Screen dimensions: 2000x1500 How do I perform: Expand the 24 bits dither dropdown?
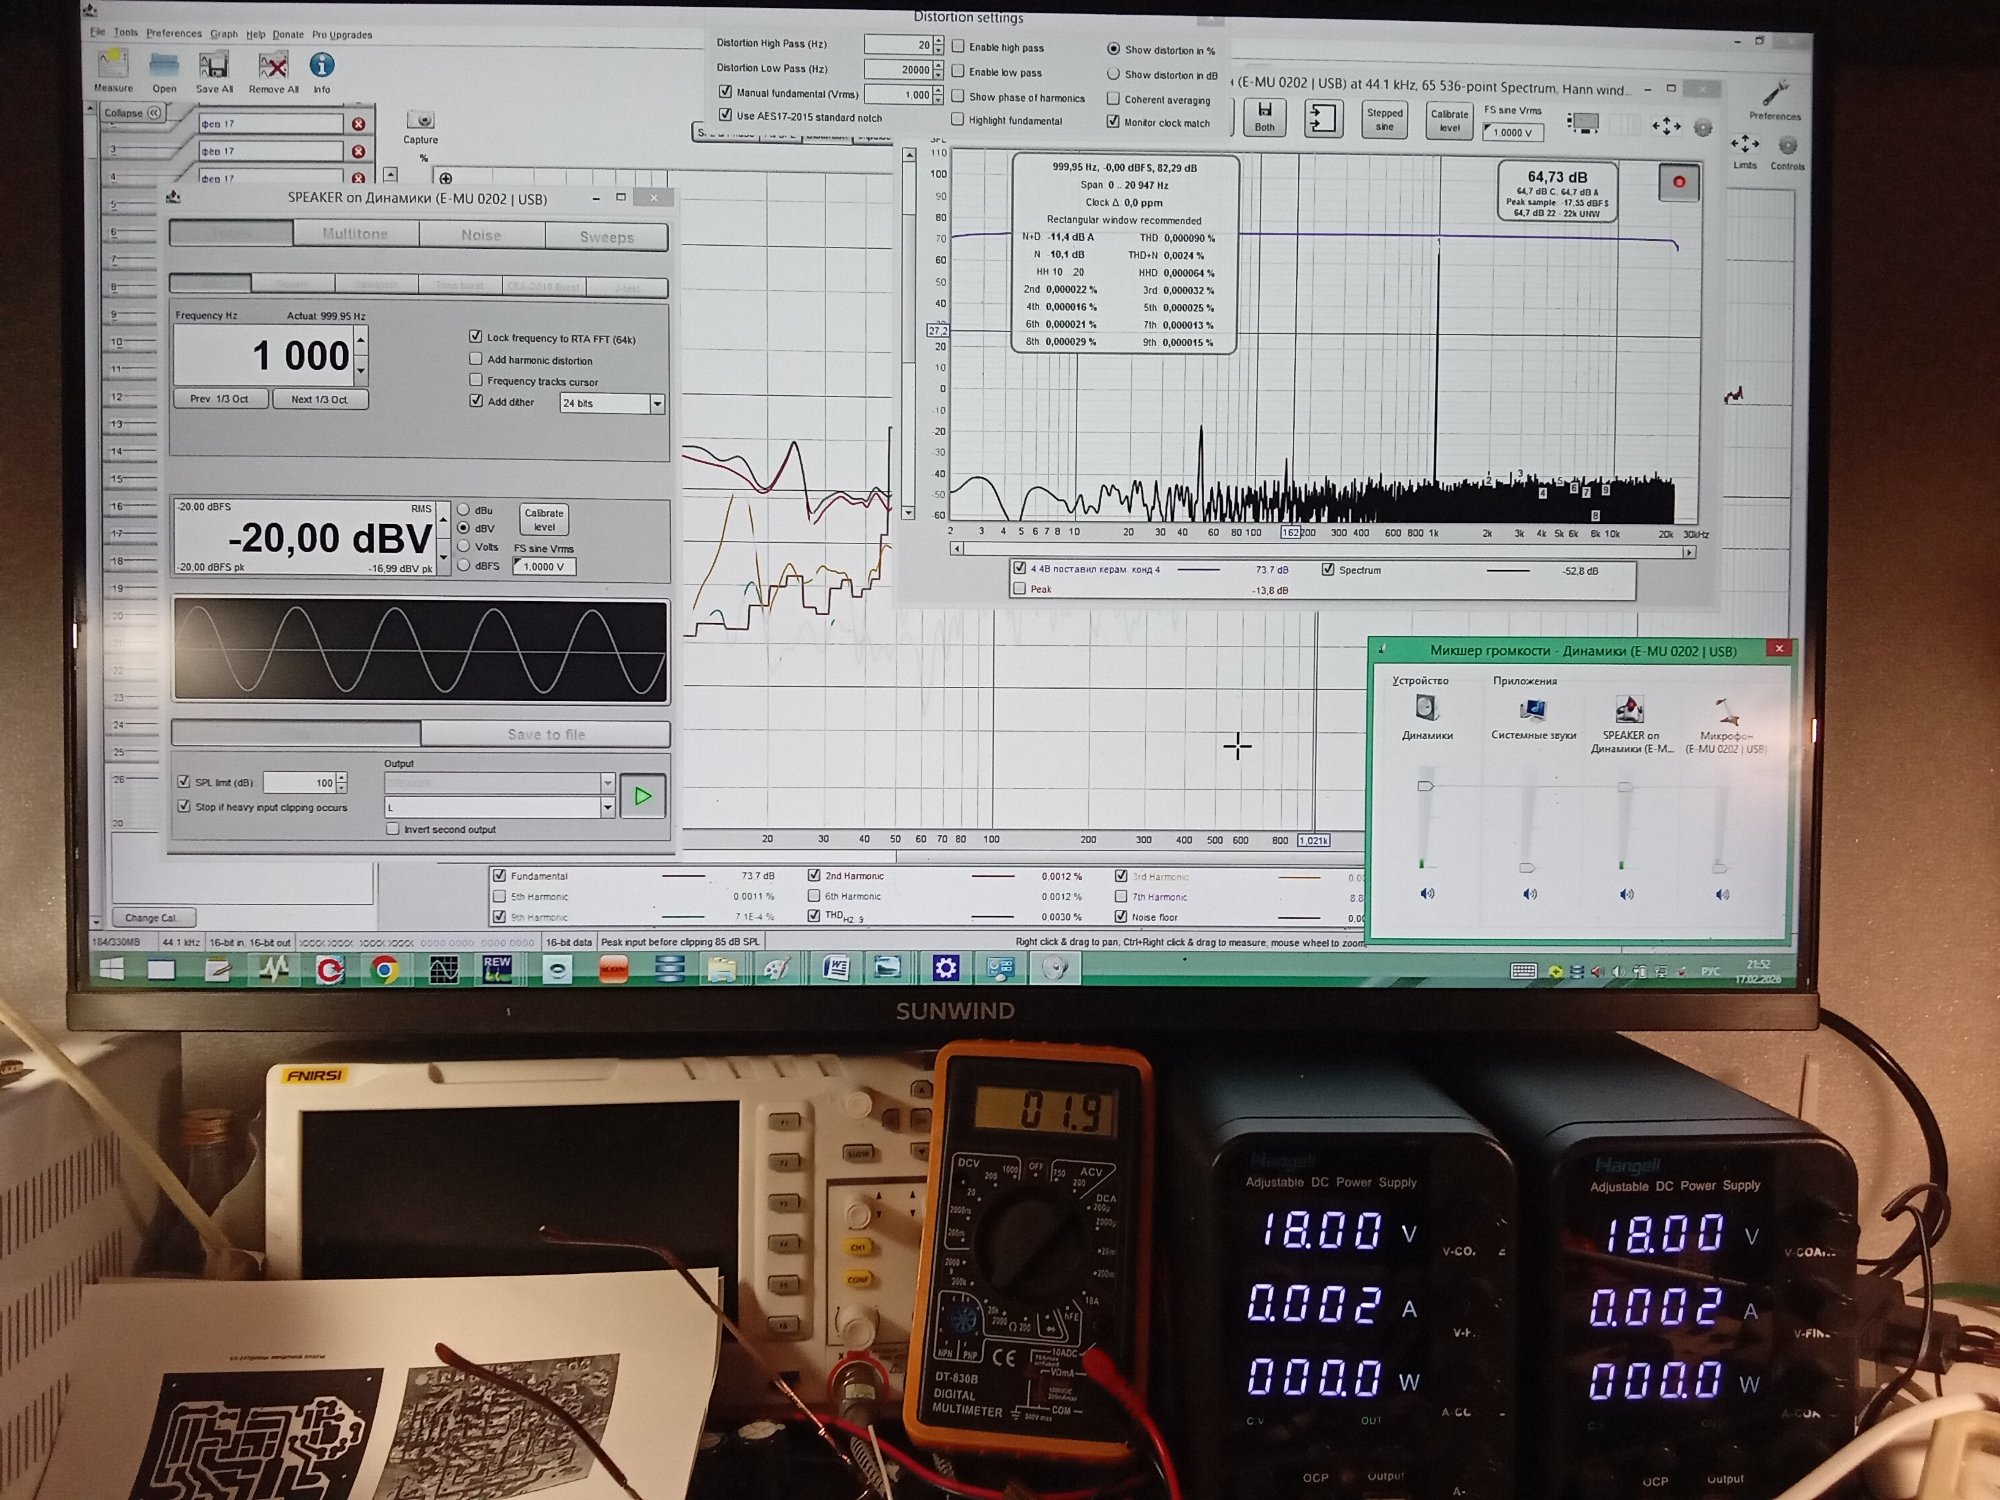click(657, 403)
